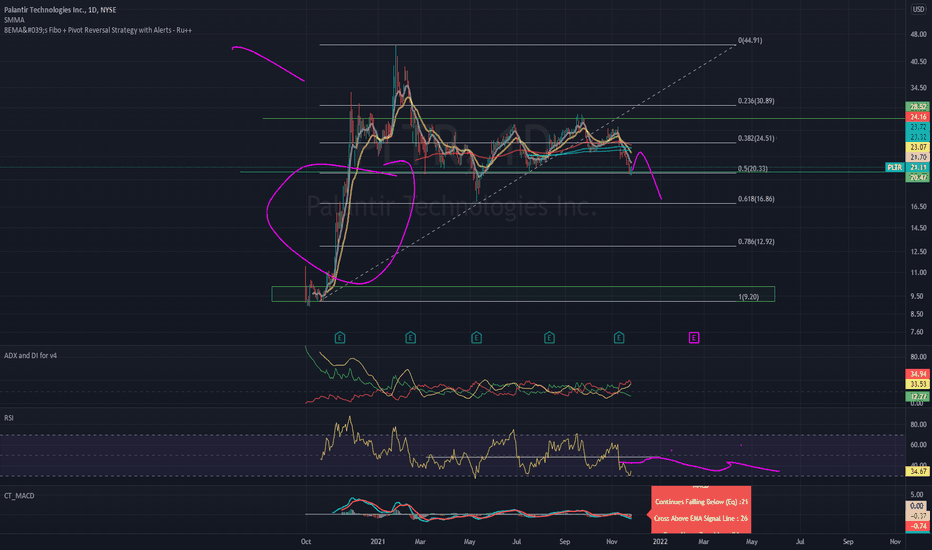Click the 7.60 price axis tick

(x=918, y=332)
